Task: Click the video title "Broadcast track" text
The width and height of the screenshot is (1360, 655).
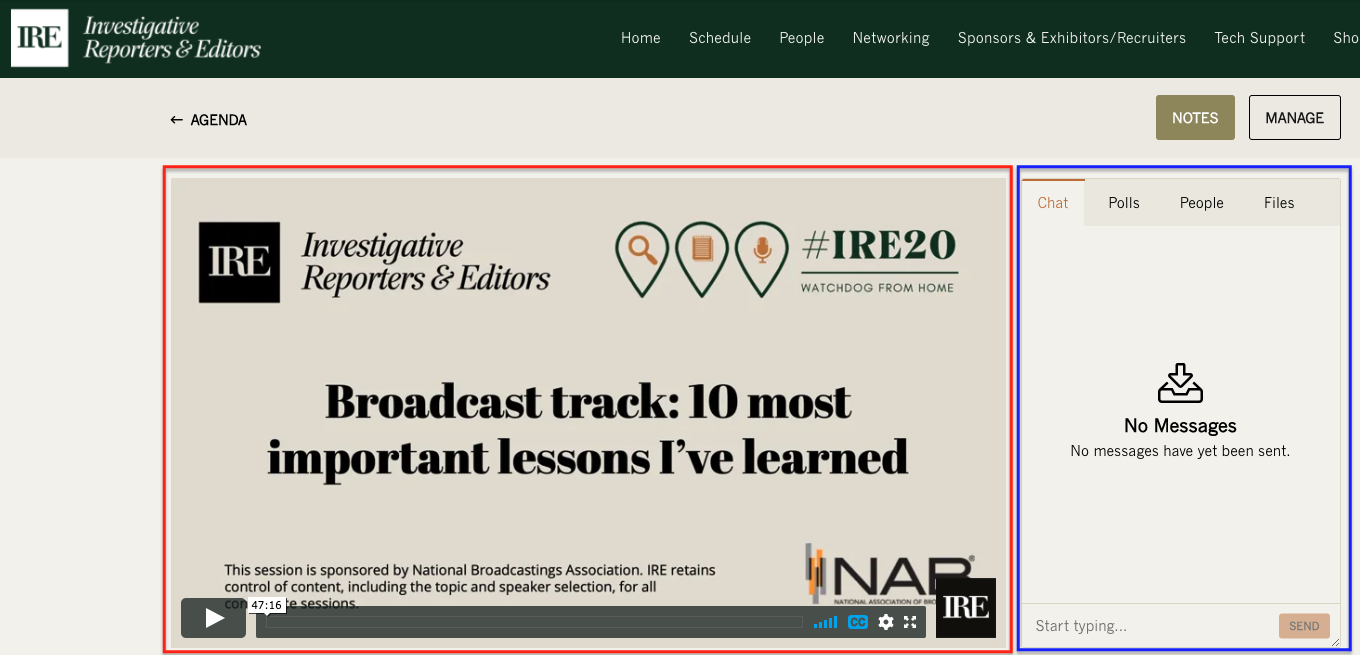Action: click(x=588, y=429)
